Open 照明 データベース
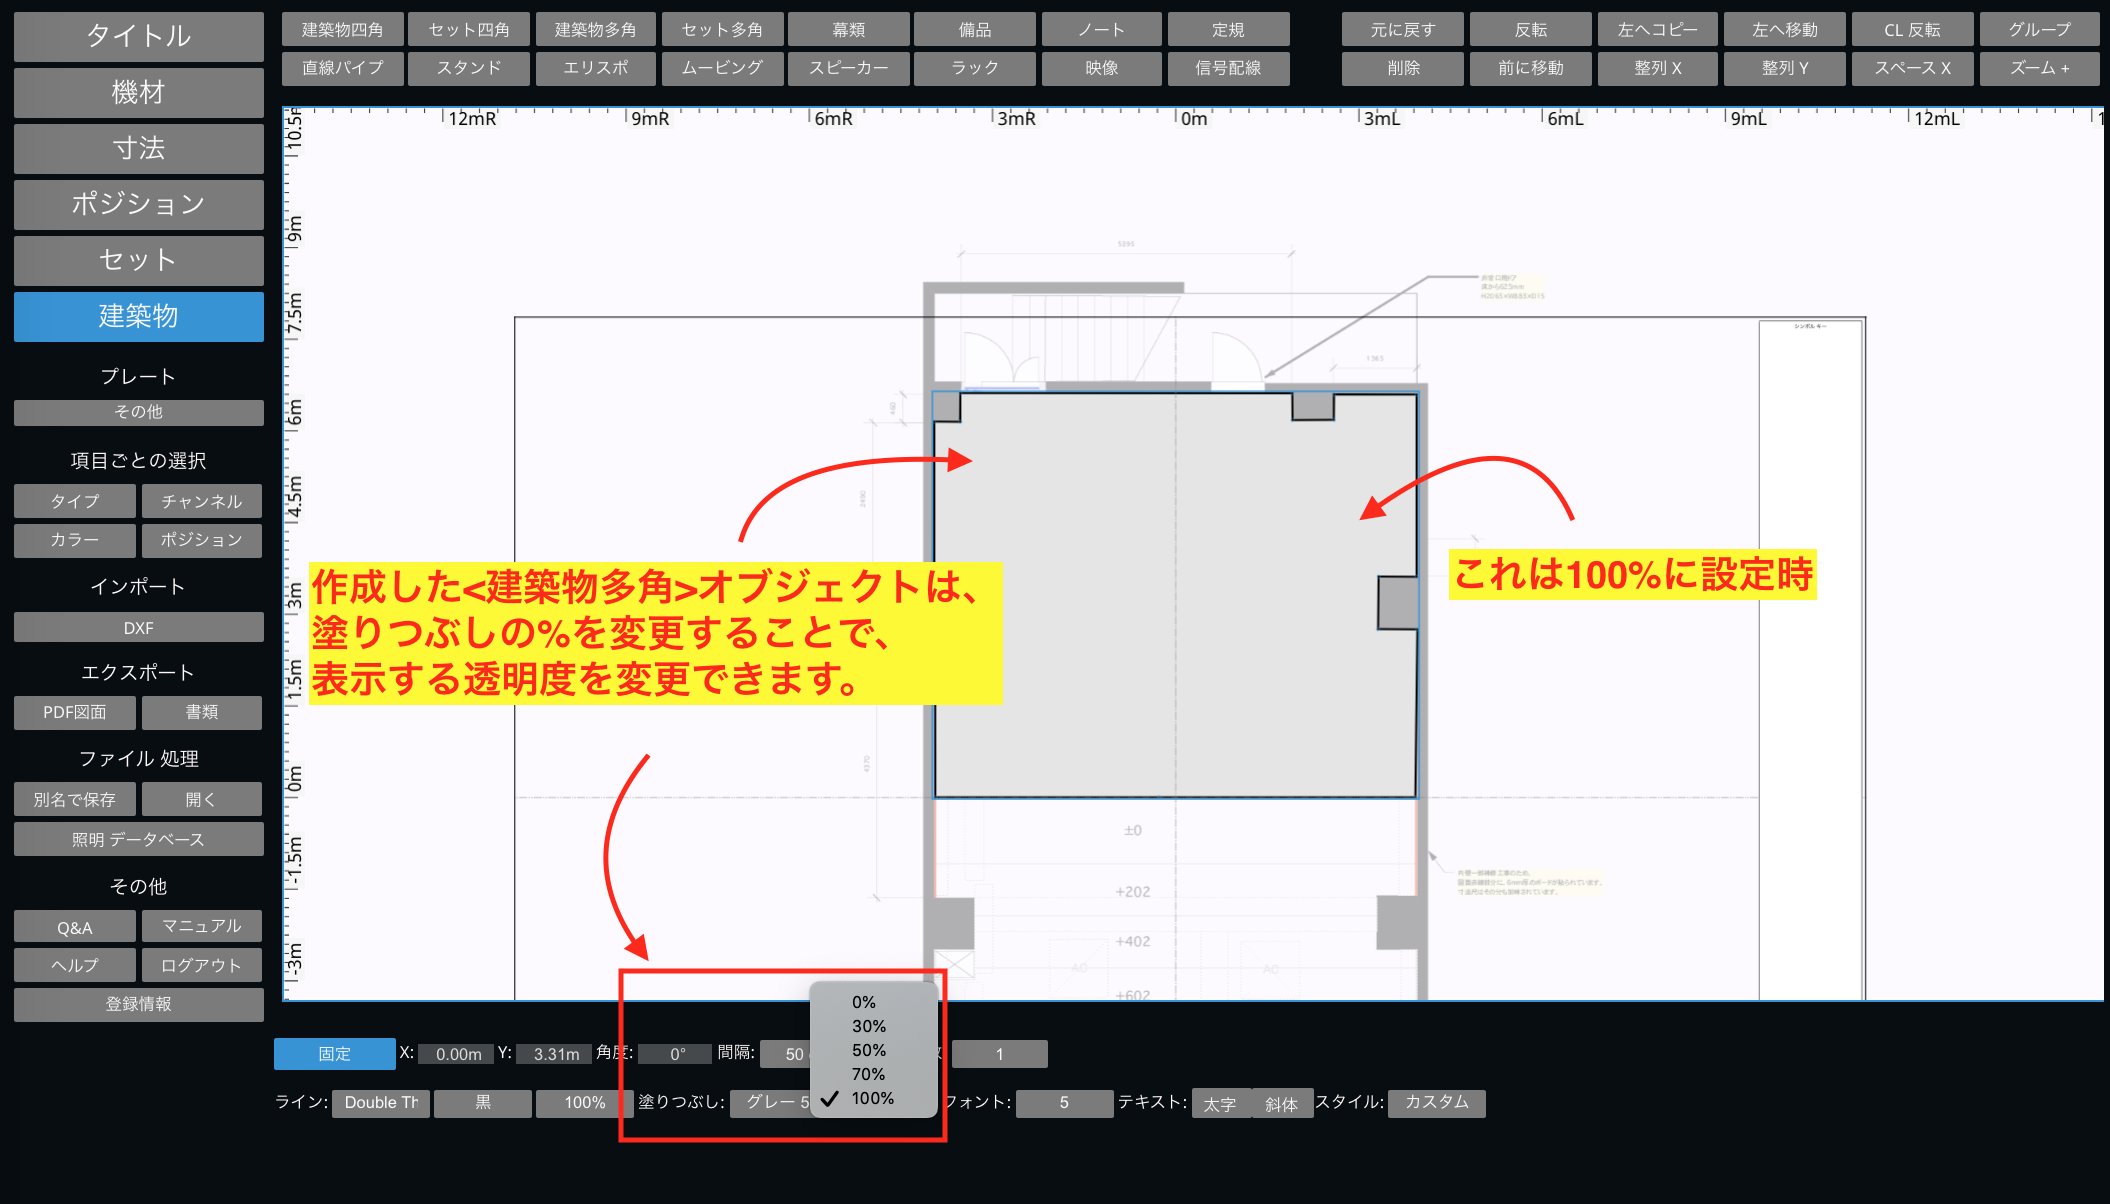This screenshot has height=1204, width=2110. tap(139, 840)
